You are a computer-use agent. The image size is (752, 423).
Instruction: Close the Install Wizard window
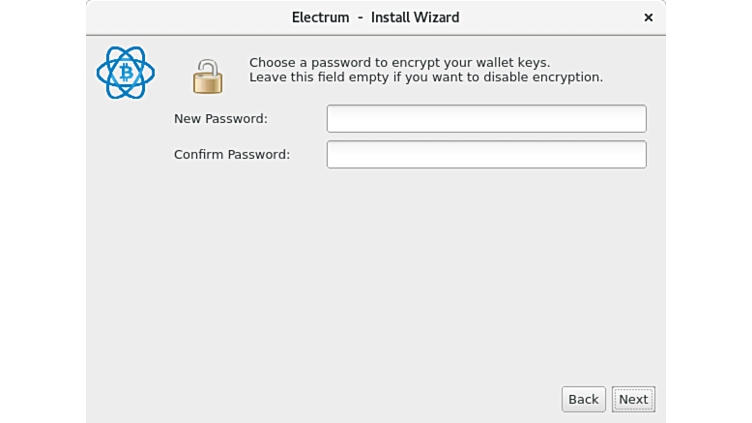[x=648, y=17]
